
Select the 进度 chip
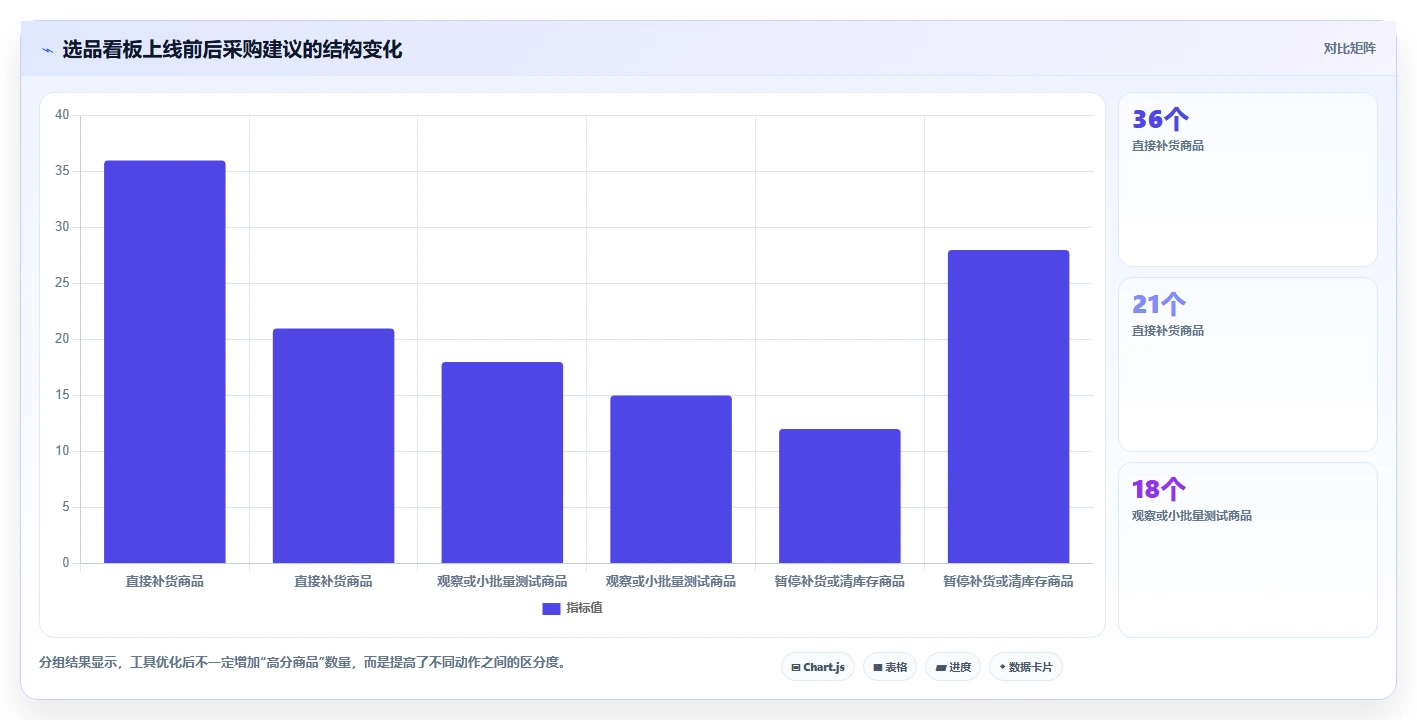tap(953, 667)
